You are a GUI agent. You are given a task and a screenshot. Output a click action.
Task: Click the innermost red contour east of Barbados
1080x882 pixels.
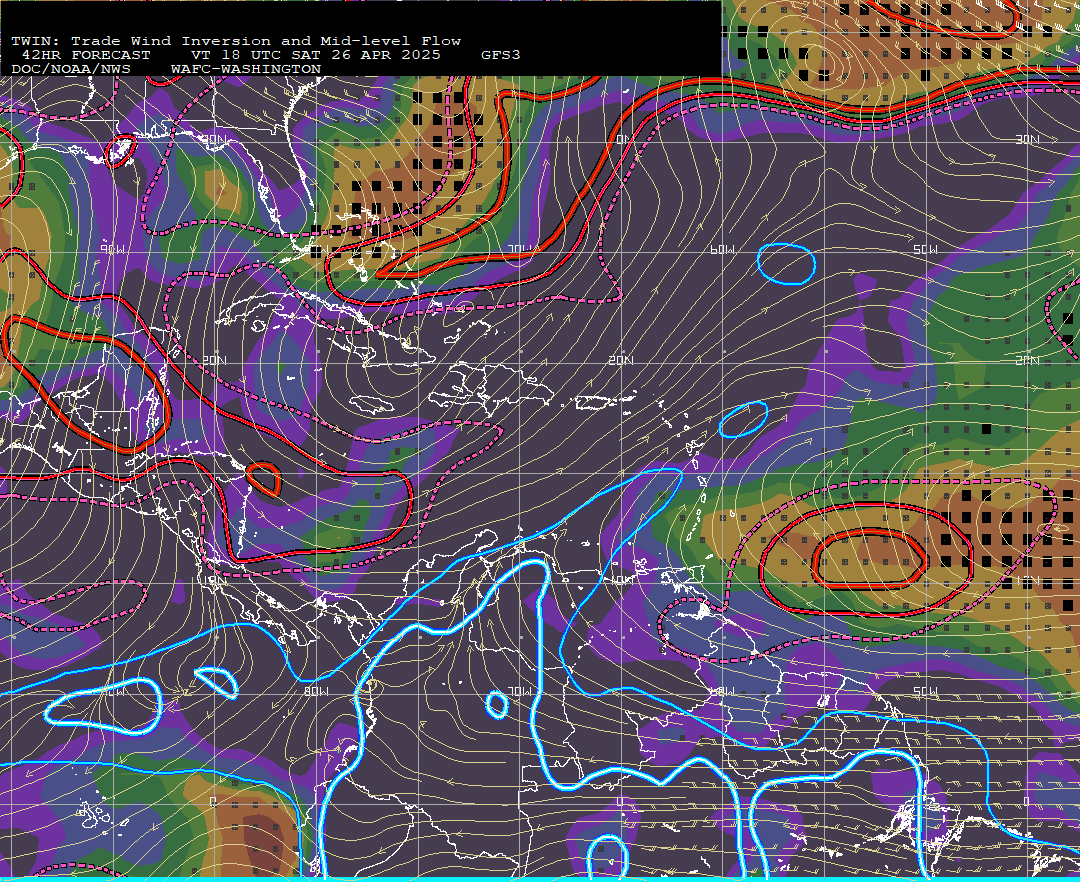click(x=869, y=558)
